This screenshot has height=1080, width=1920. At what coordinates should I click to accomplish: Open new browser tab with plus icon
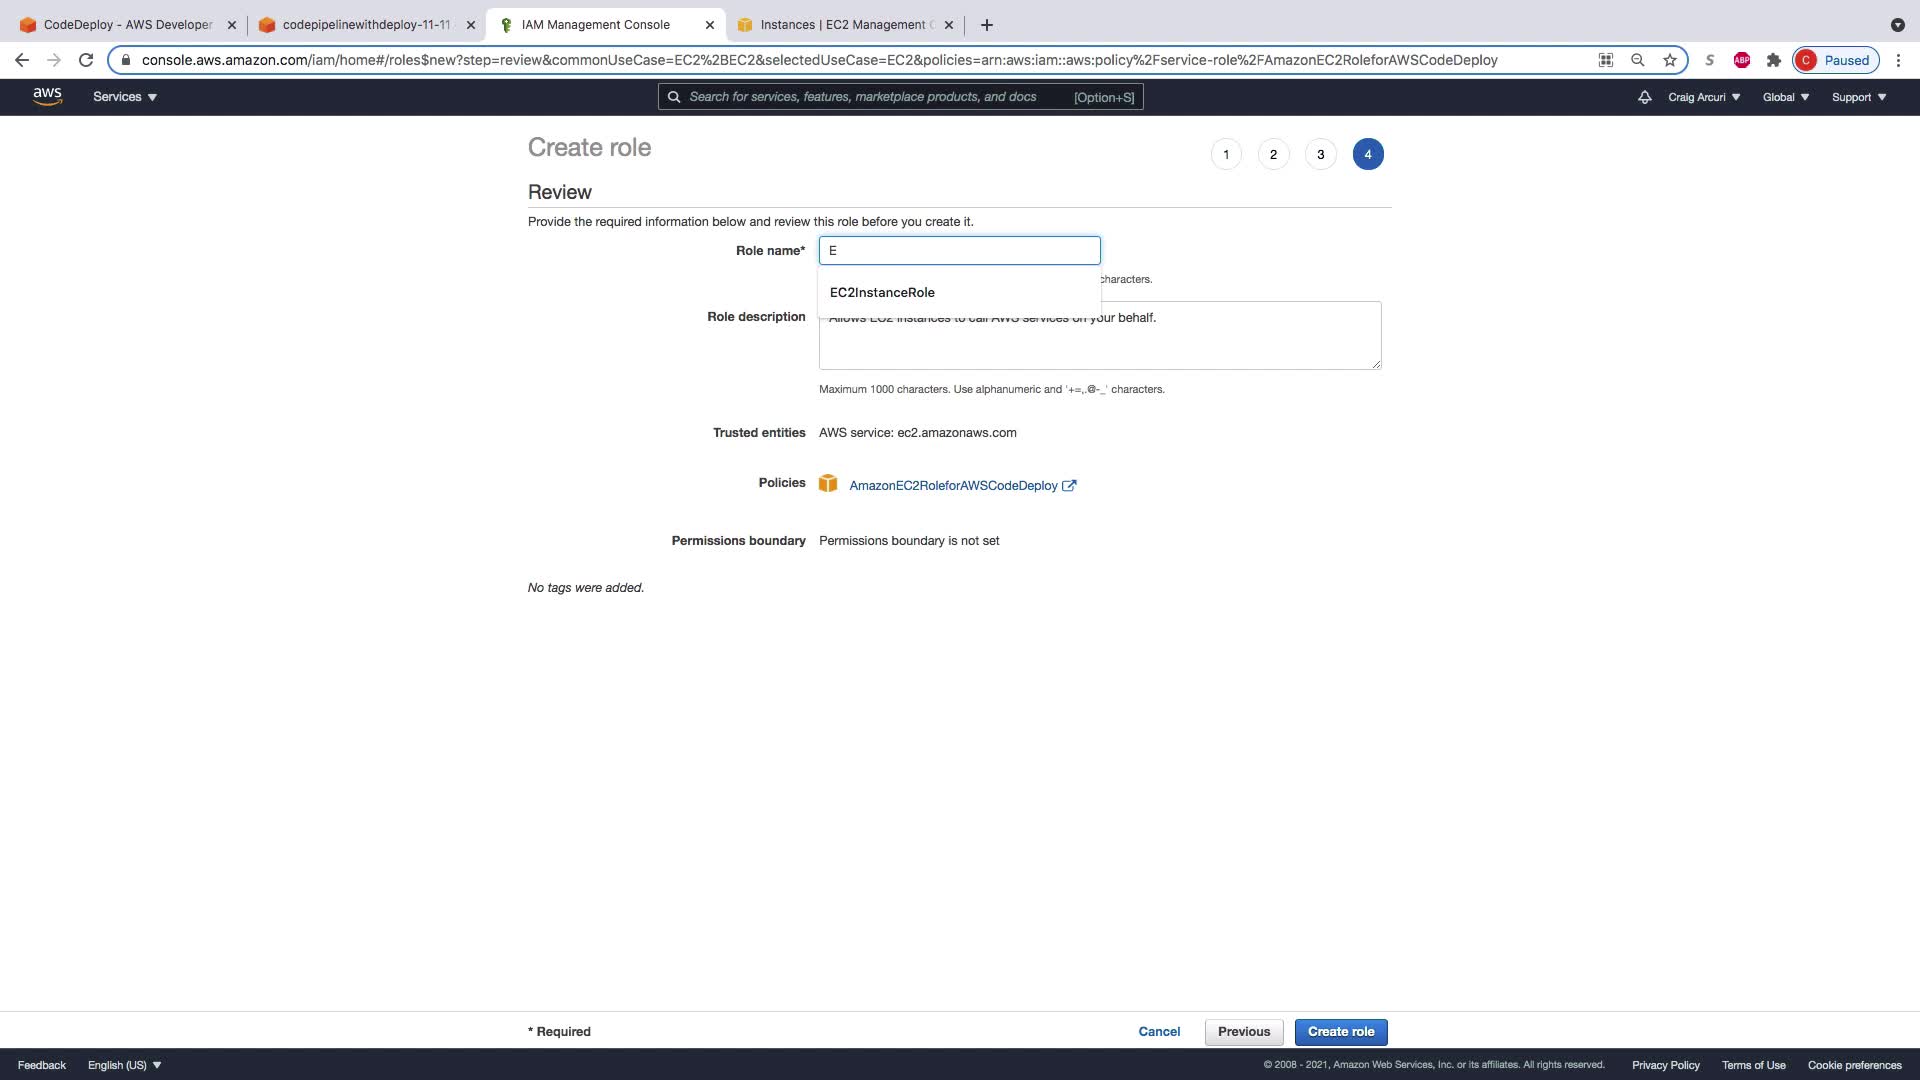[x=986, y=25]
